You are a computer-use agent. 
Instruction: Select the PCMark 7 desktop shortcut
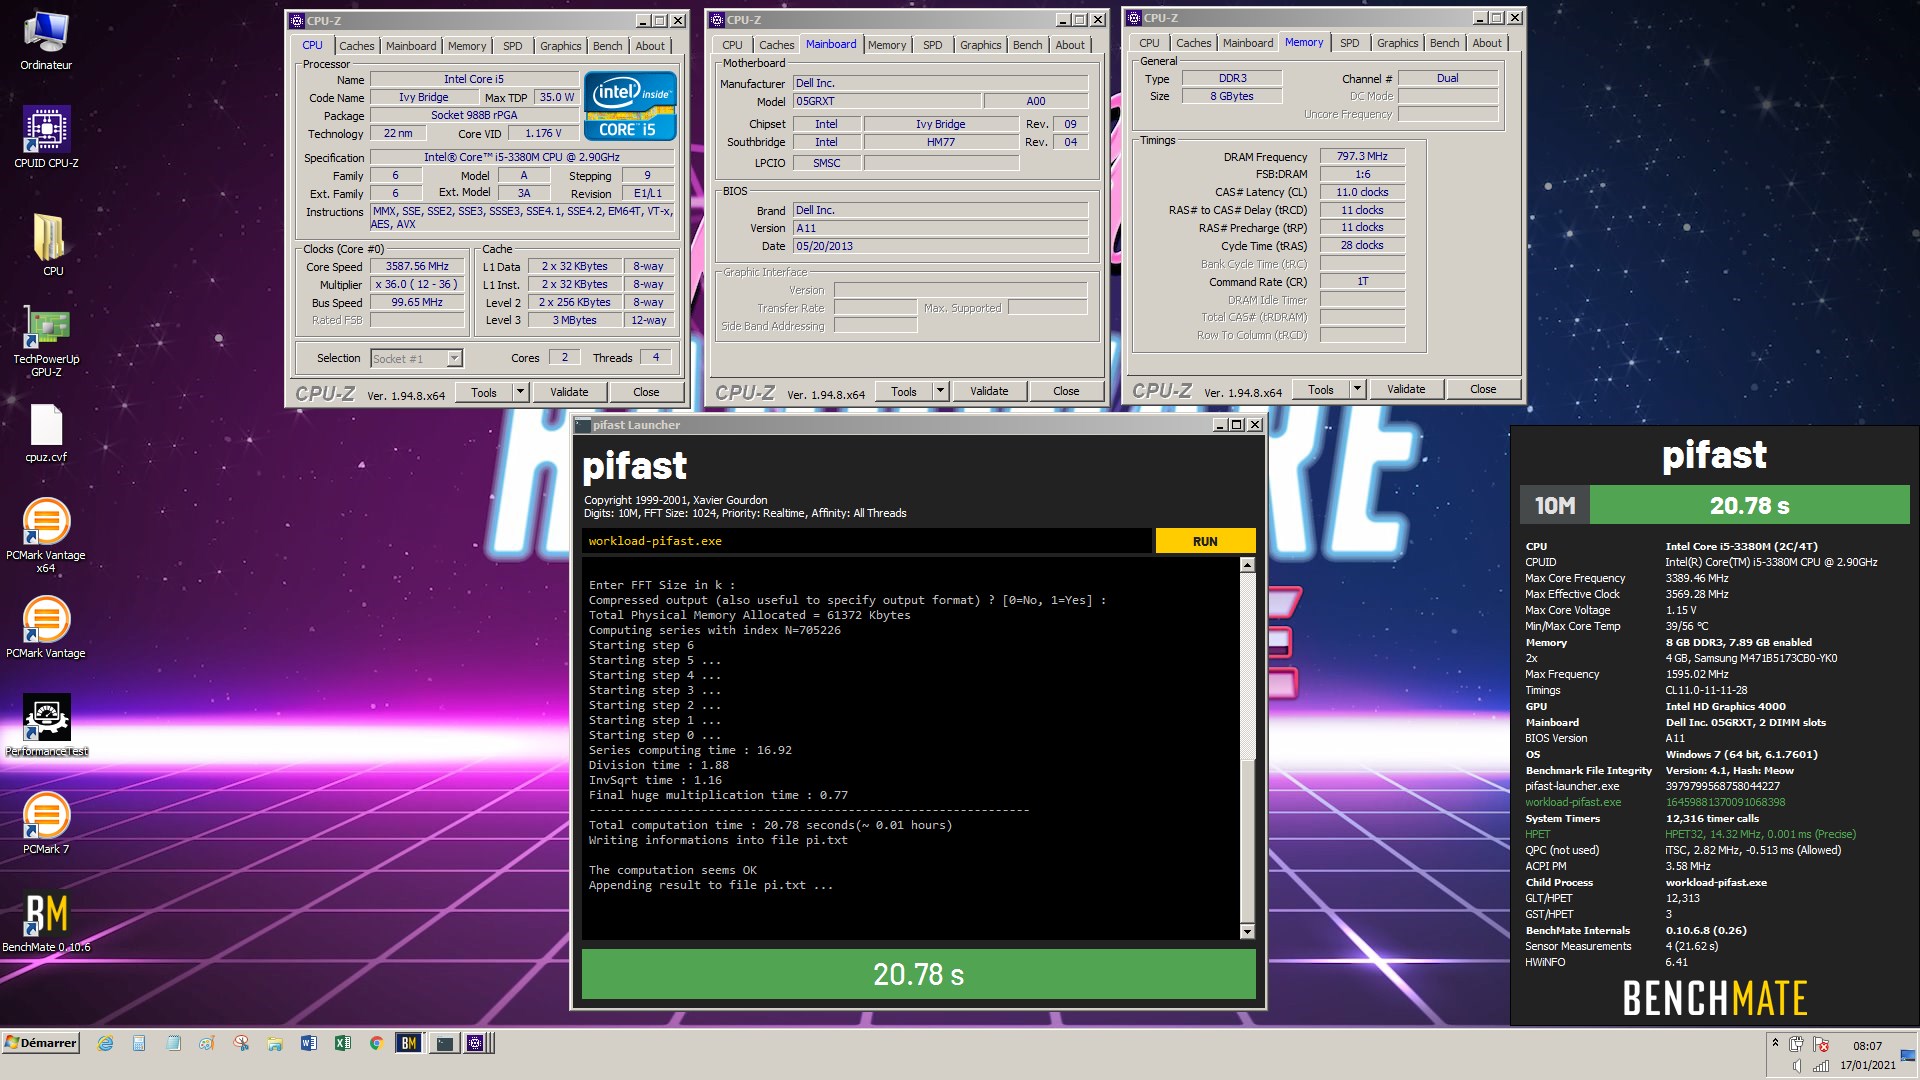[46, 824]
